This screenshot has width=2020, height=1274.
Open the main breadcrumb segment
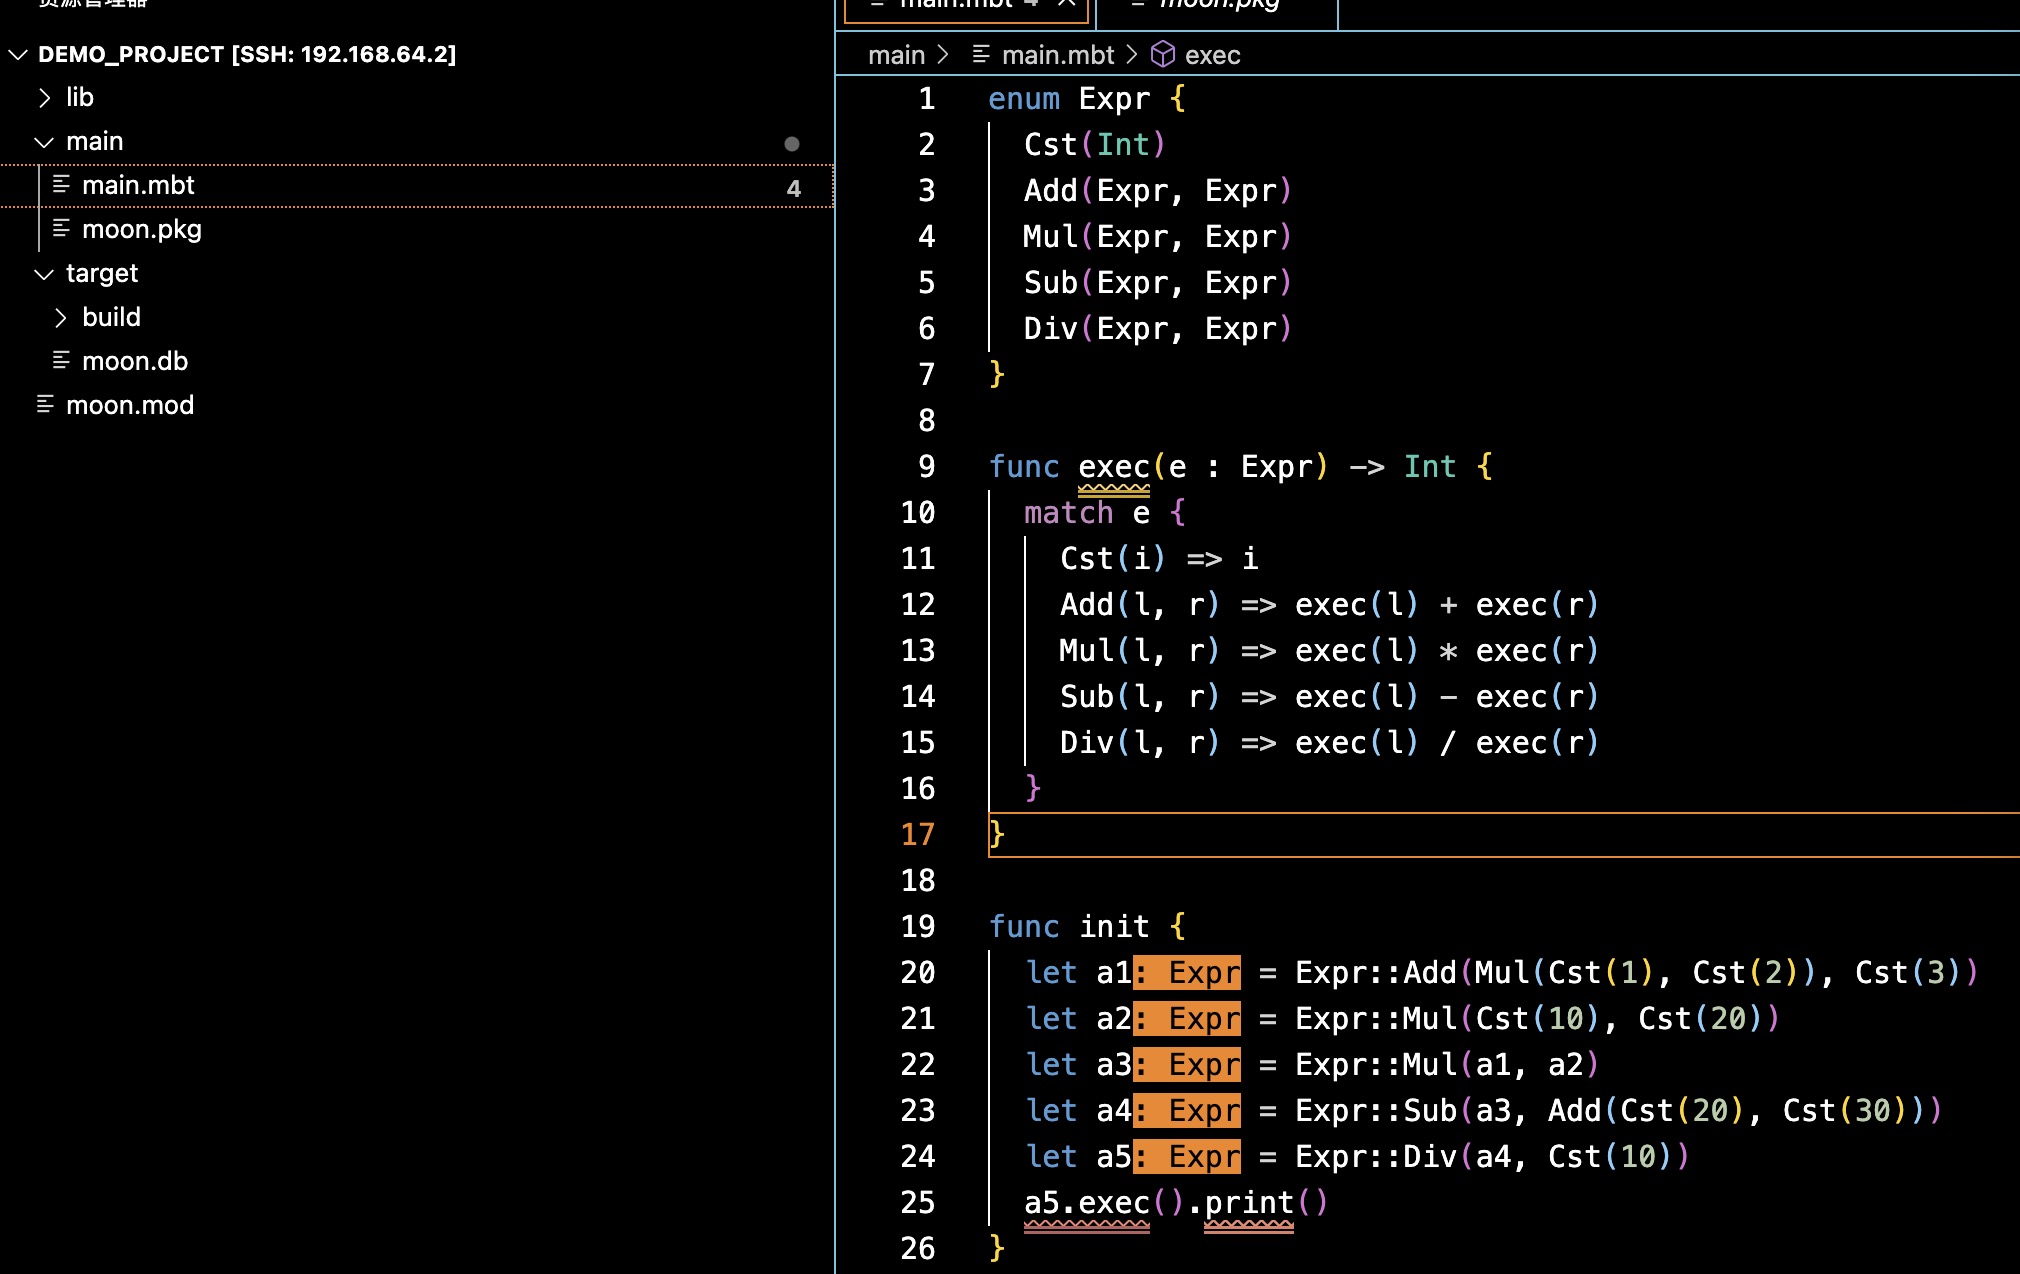(896, 54)
